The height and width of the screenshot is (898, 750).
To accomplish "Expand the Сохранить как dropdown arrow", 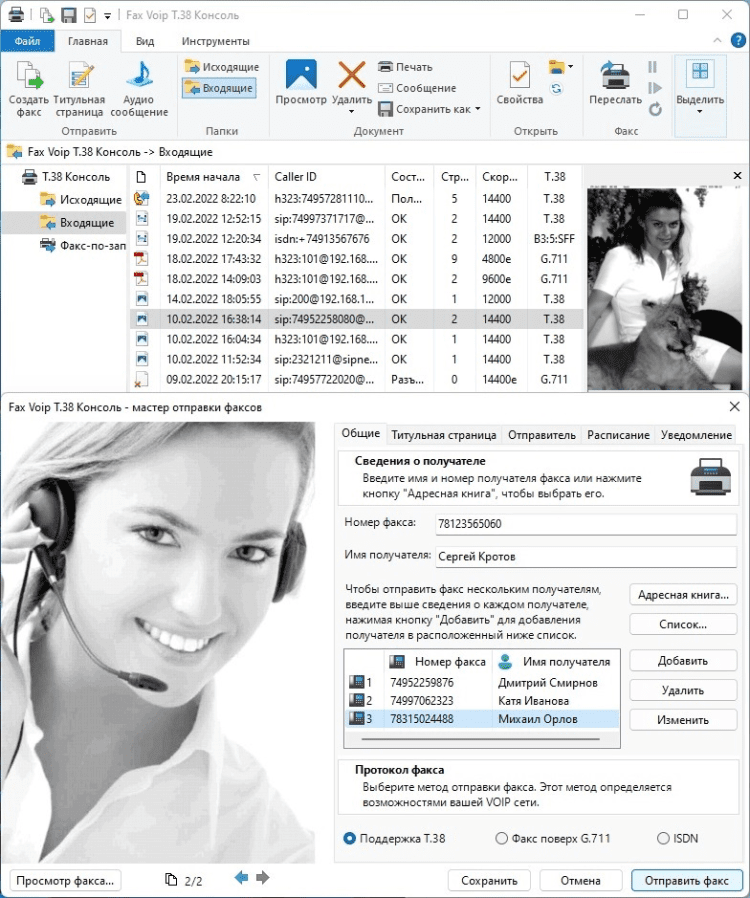I will (x=478, y=110).
